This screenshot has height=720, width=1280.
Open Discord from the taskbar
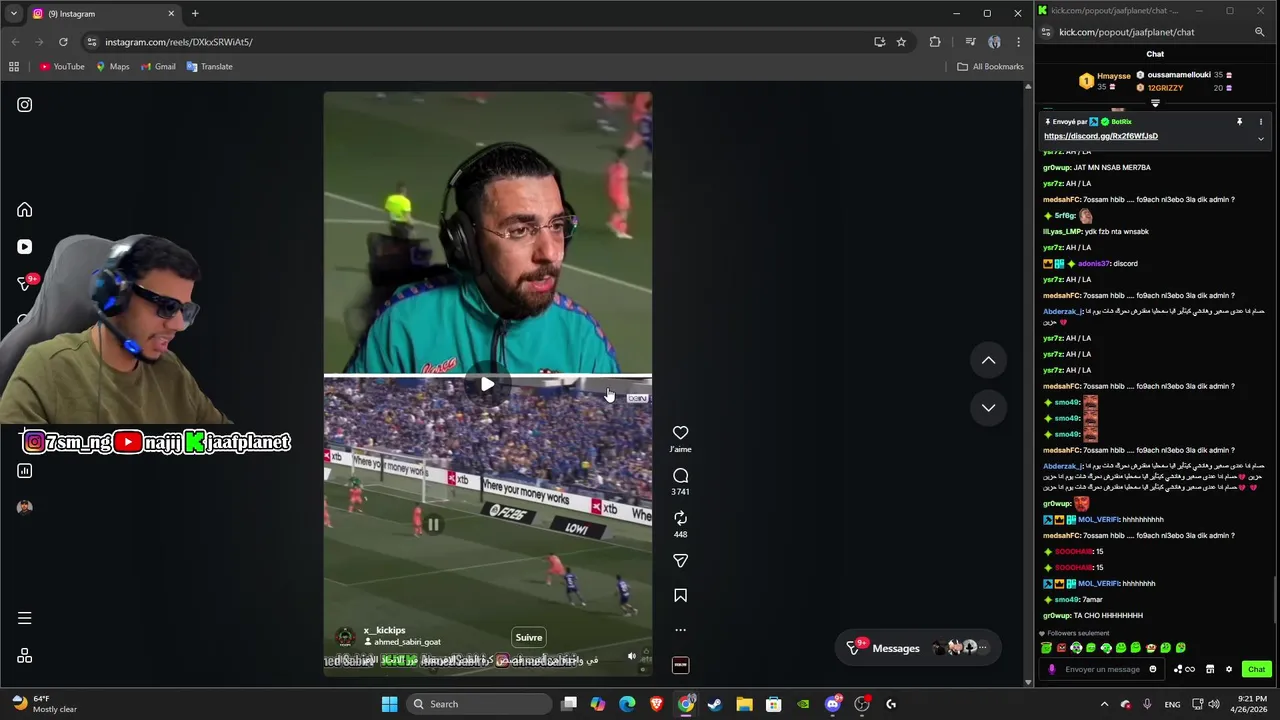coord(832,704)
